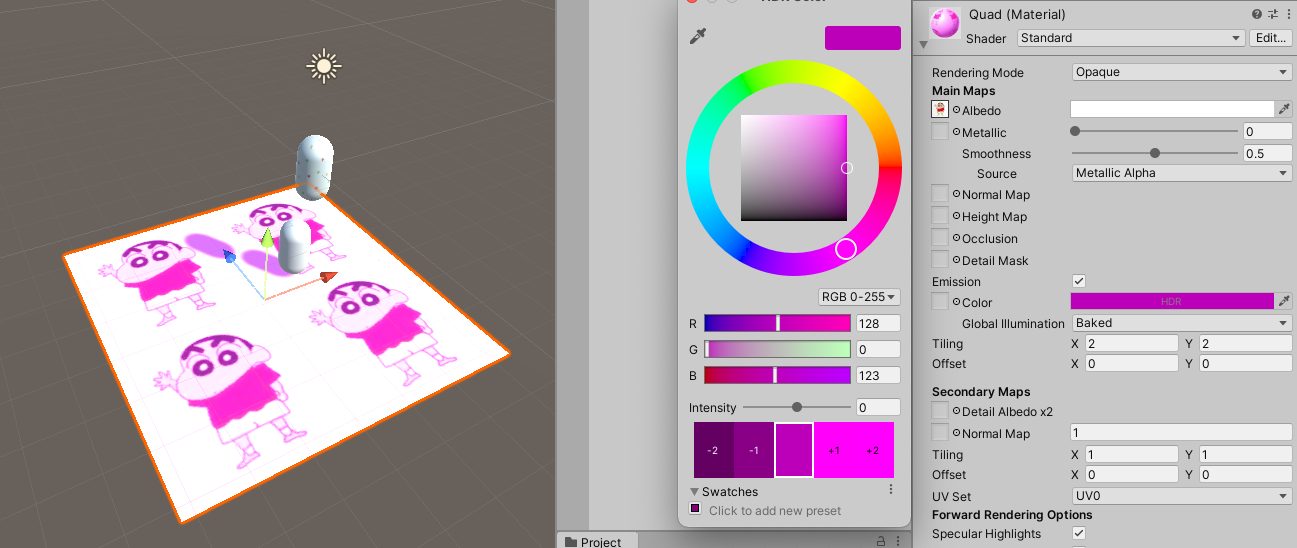Click the R channel color slider
Image resolution: width=1297 pixels, height=548 pixels.
point(777,323)
